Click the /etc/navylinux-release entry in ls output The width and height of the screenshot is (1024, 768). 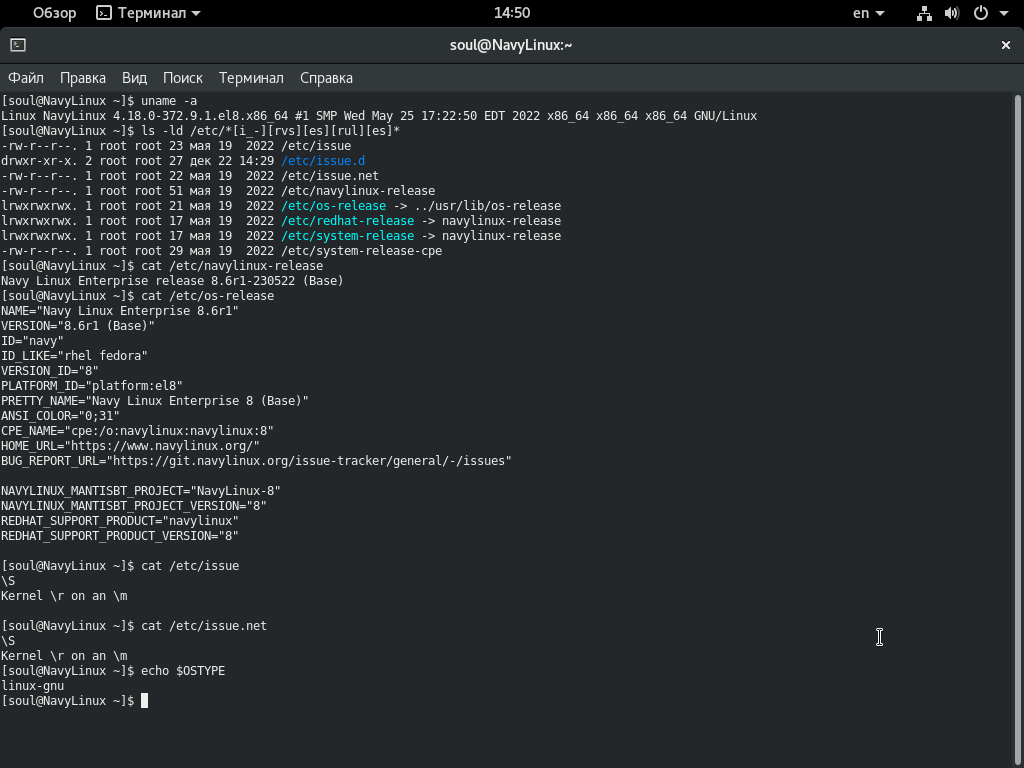pos(359,191)
